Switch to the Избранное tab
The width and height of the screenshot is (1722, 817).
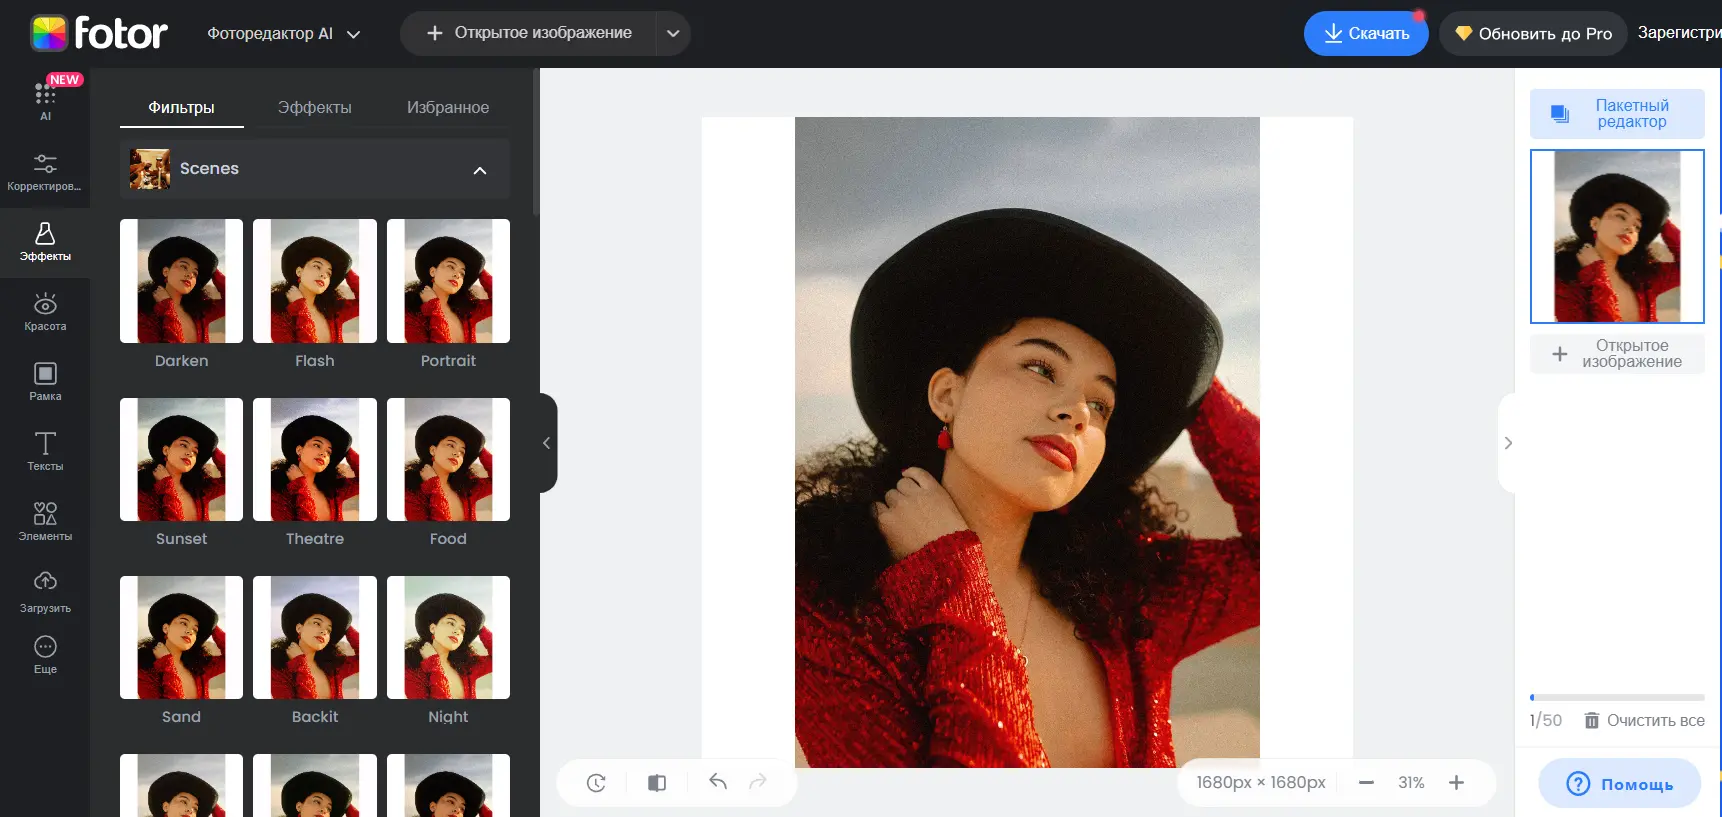point(448,107)
